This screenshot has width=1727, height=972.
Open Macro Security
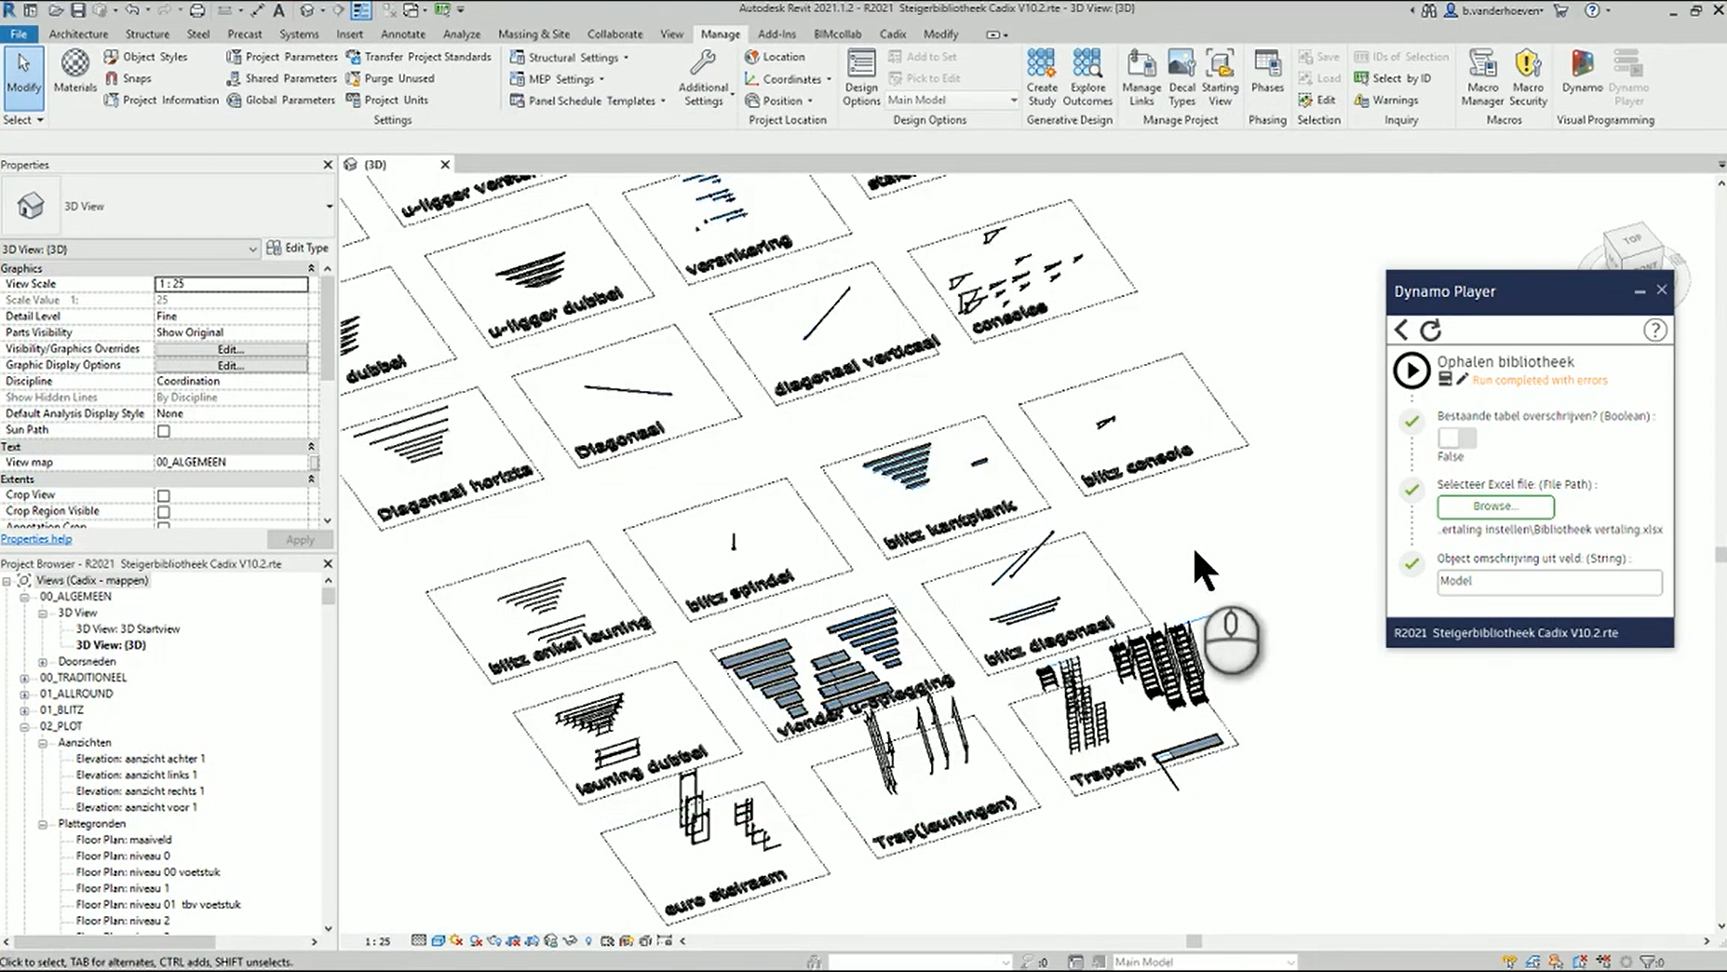1528,78
